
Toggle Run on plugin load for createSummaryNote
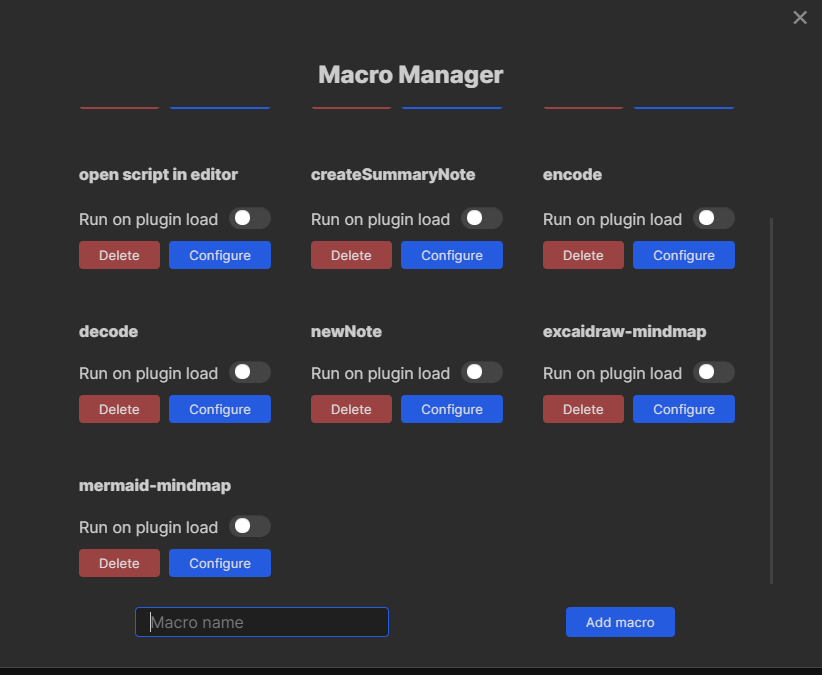482,219
